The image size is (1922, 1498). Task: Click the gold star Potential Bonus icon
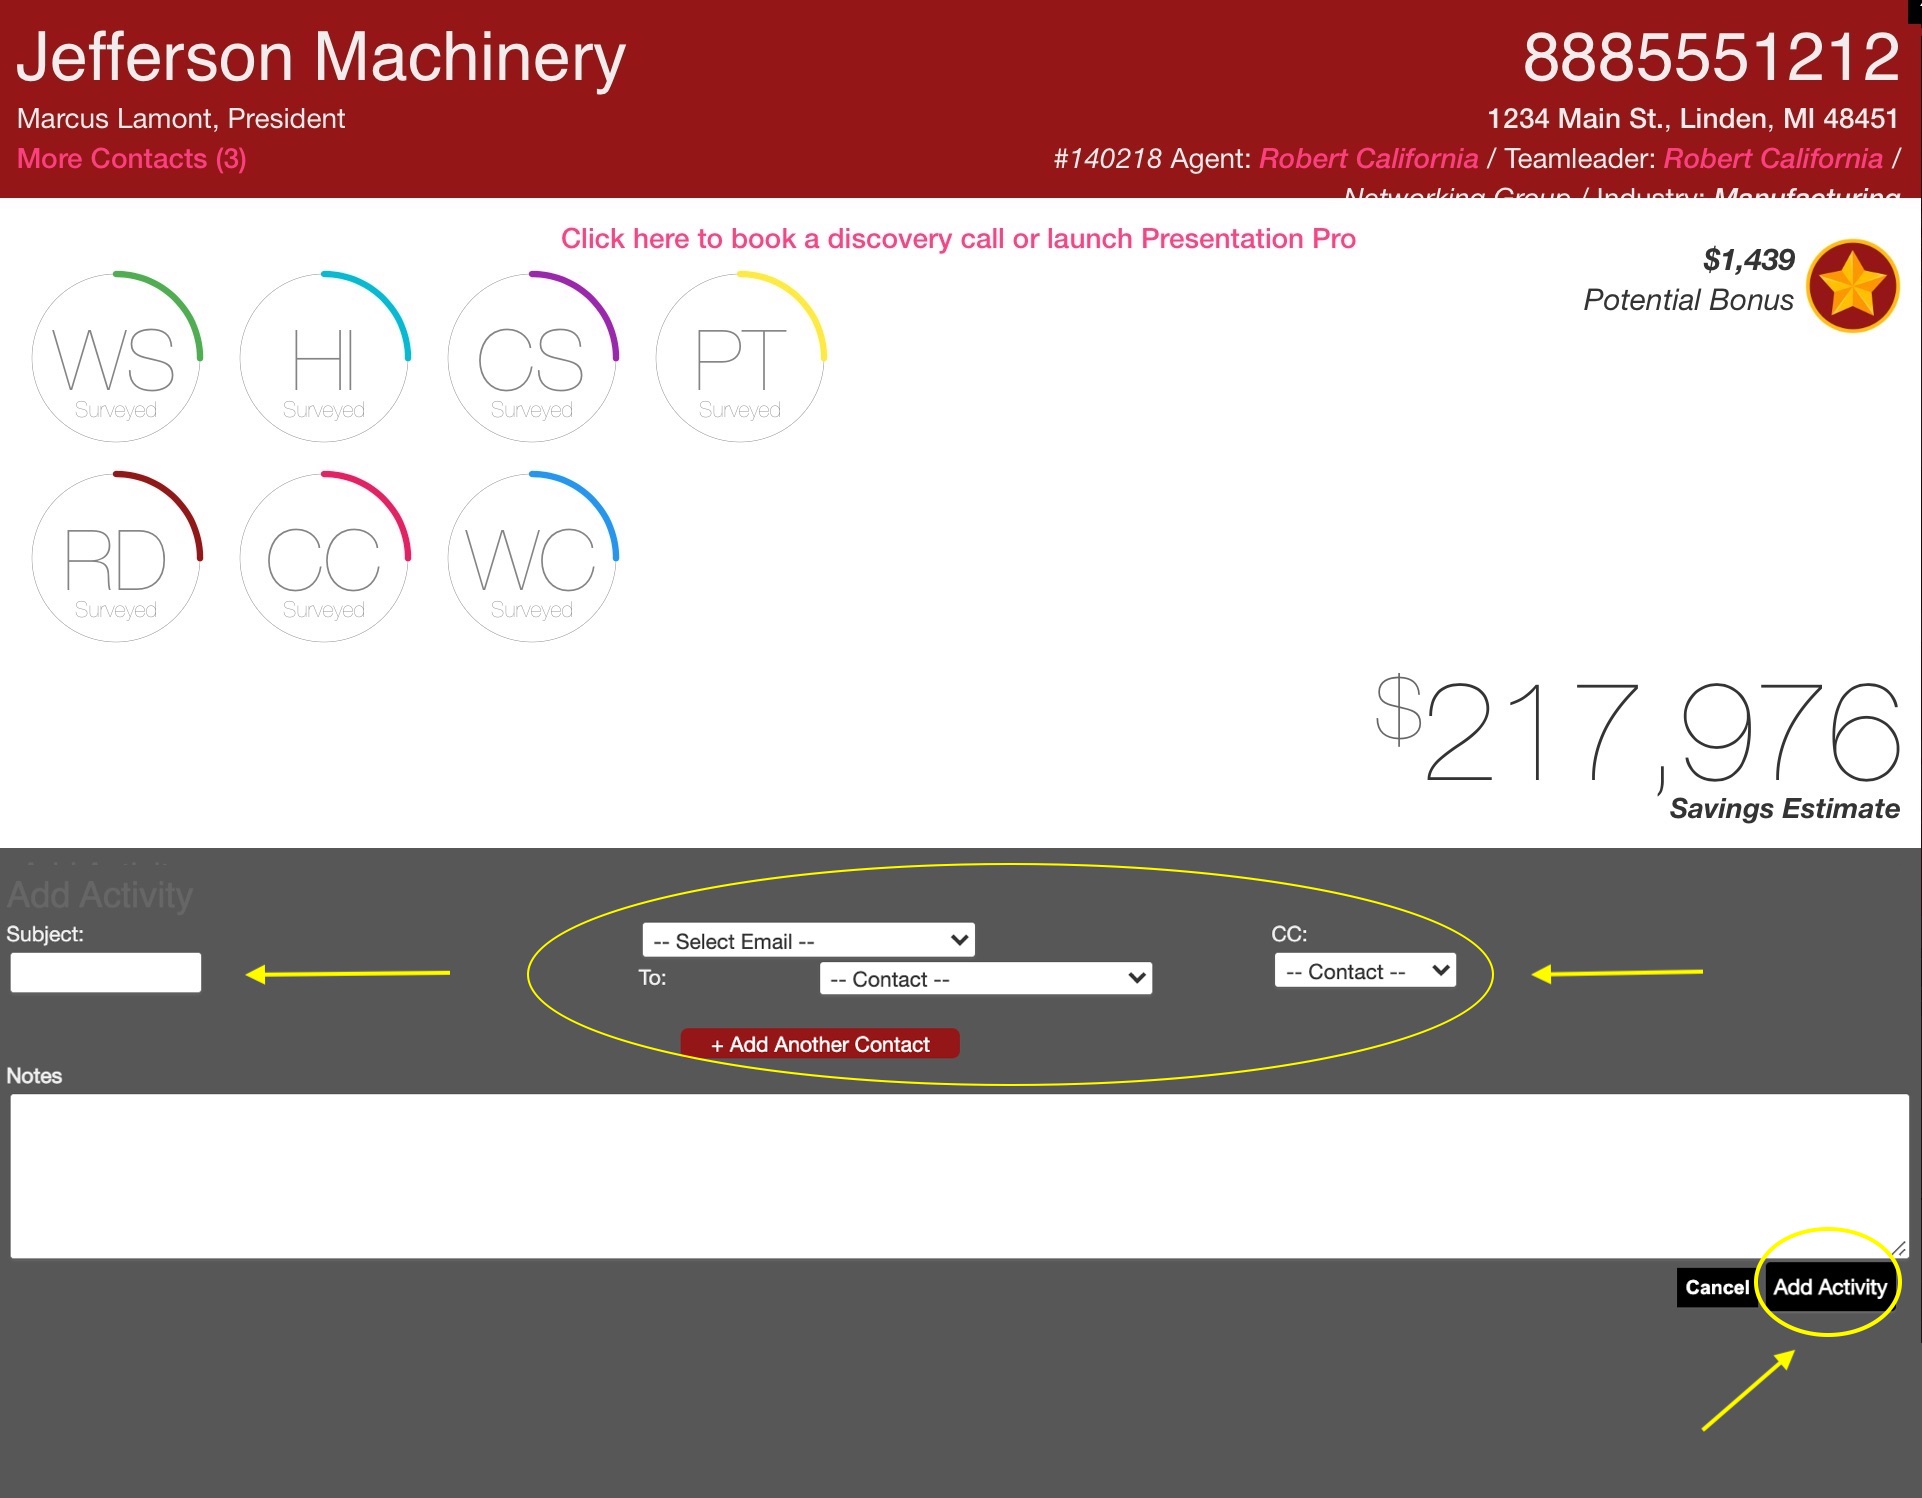coord(1852,286)
